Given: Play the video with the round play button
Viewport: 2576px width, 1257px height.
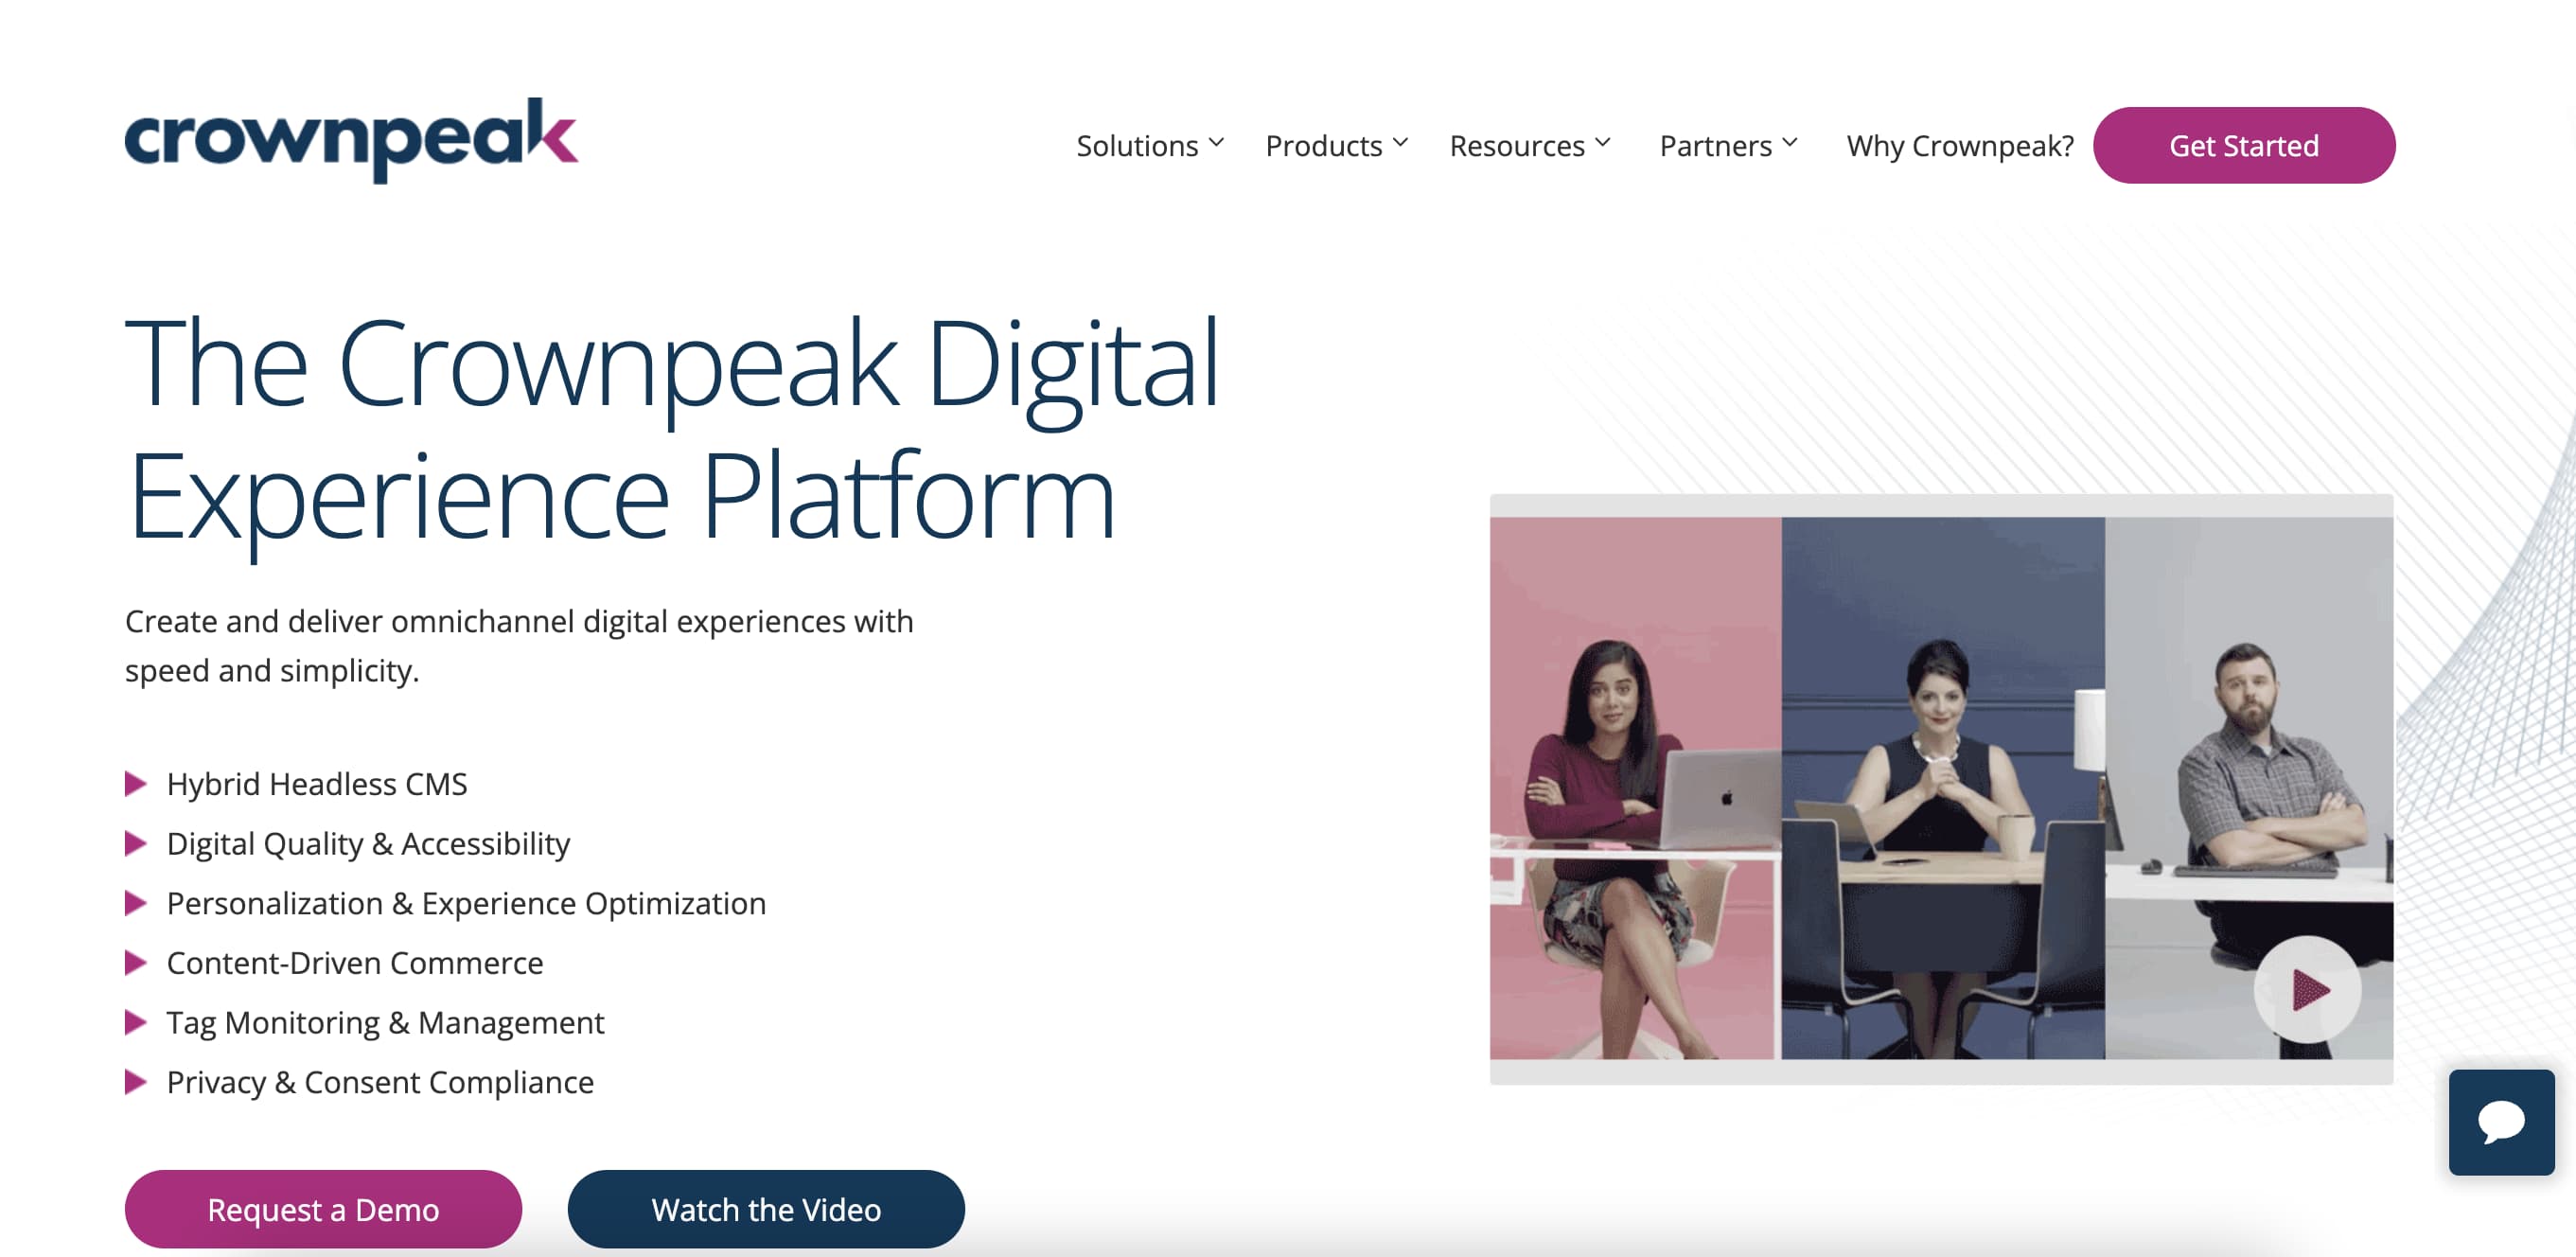Looking at the screenshot, I should pos(2308,990).
